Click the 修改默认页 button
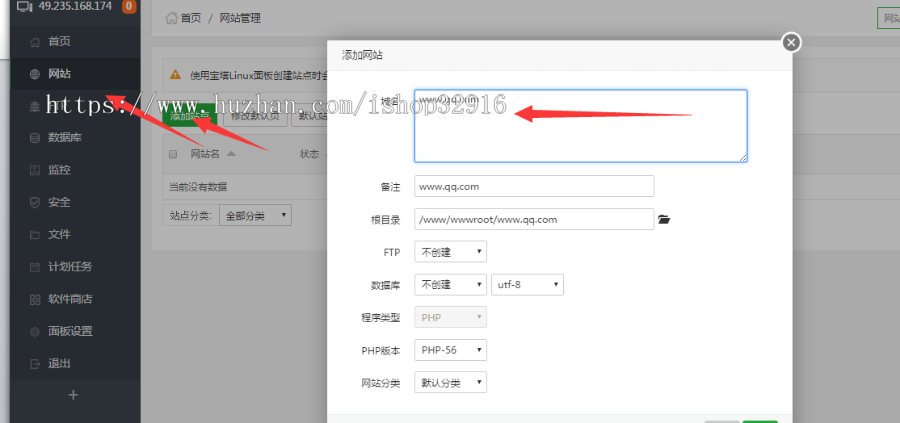The width and height of the screenshot is (900, 423). [255, 115]
